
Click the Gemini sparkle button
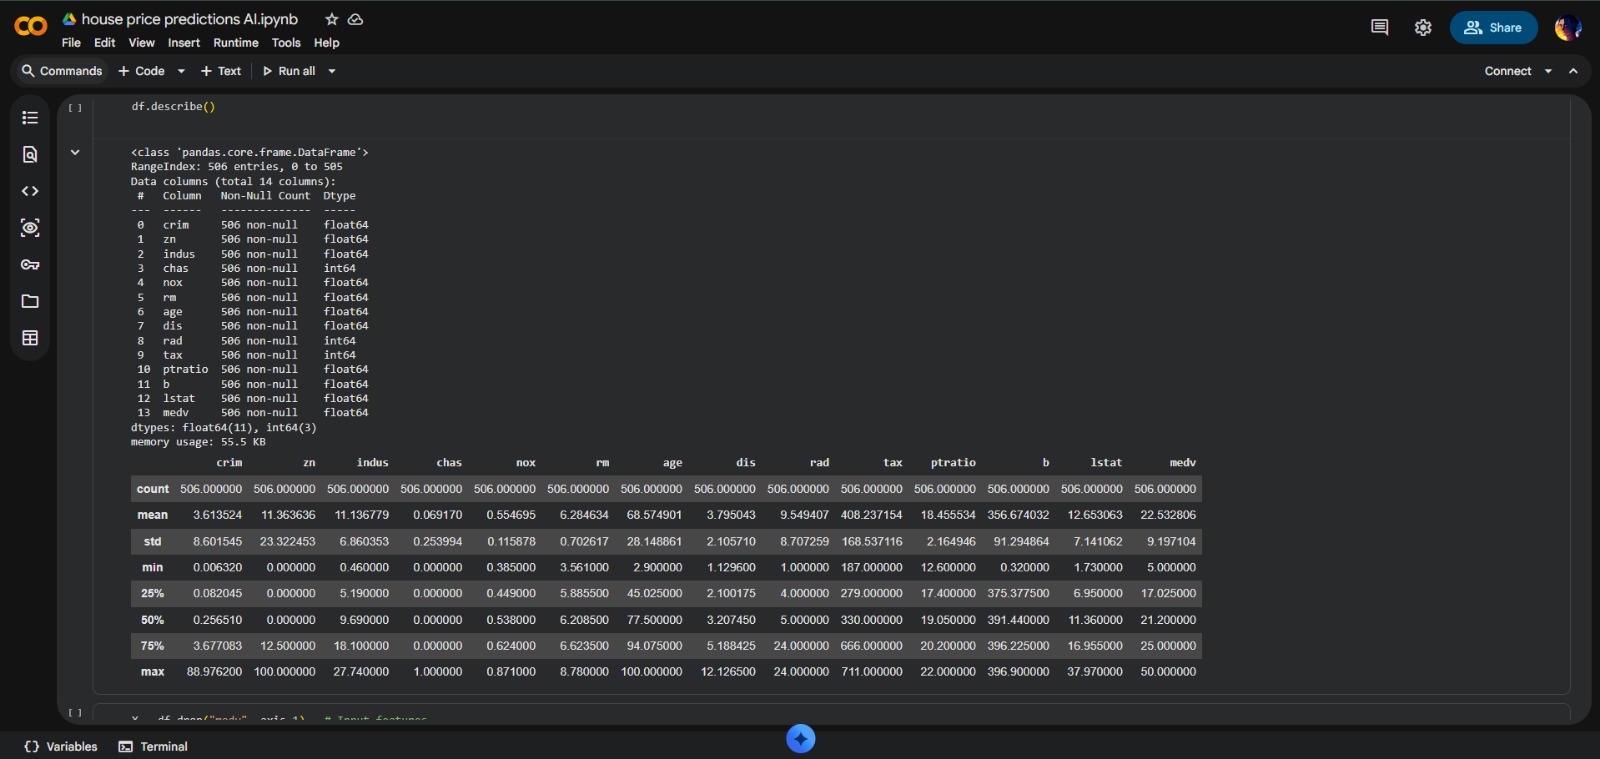coord(800,739)
